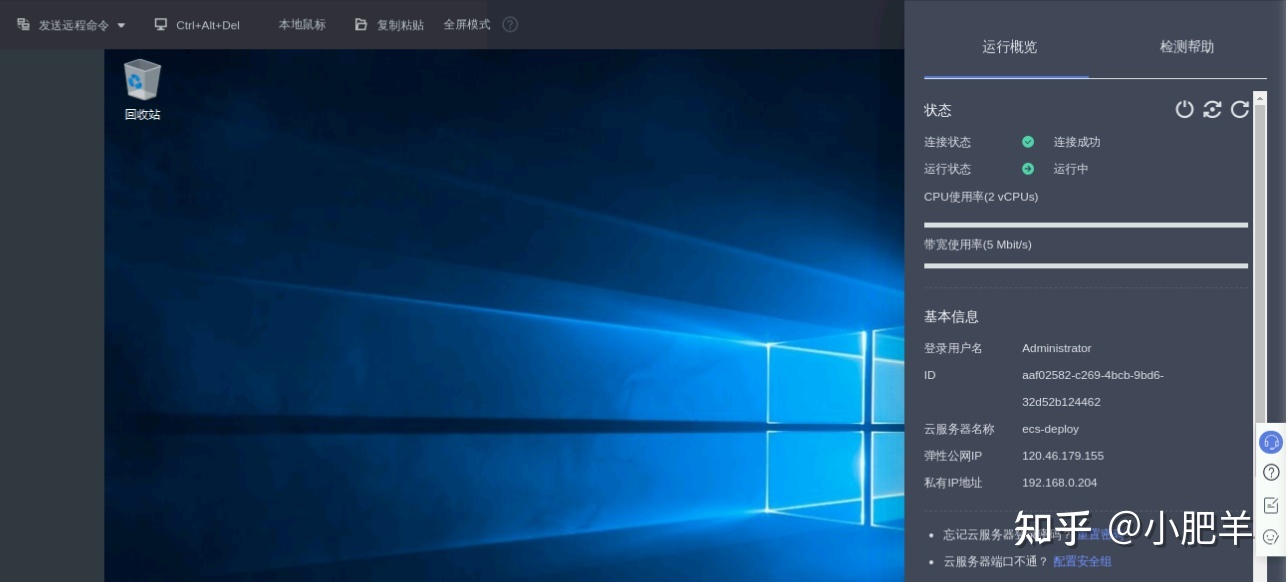Click the 复制粘贴 clipboard icon
1288x582 pixels.
360,24
